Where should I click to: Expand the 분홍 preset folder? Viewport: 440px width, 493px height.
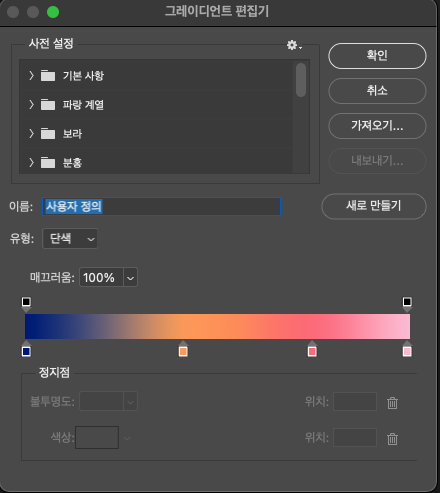pyautogui.click(x=31, y=163)
